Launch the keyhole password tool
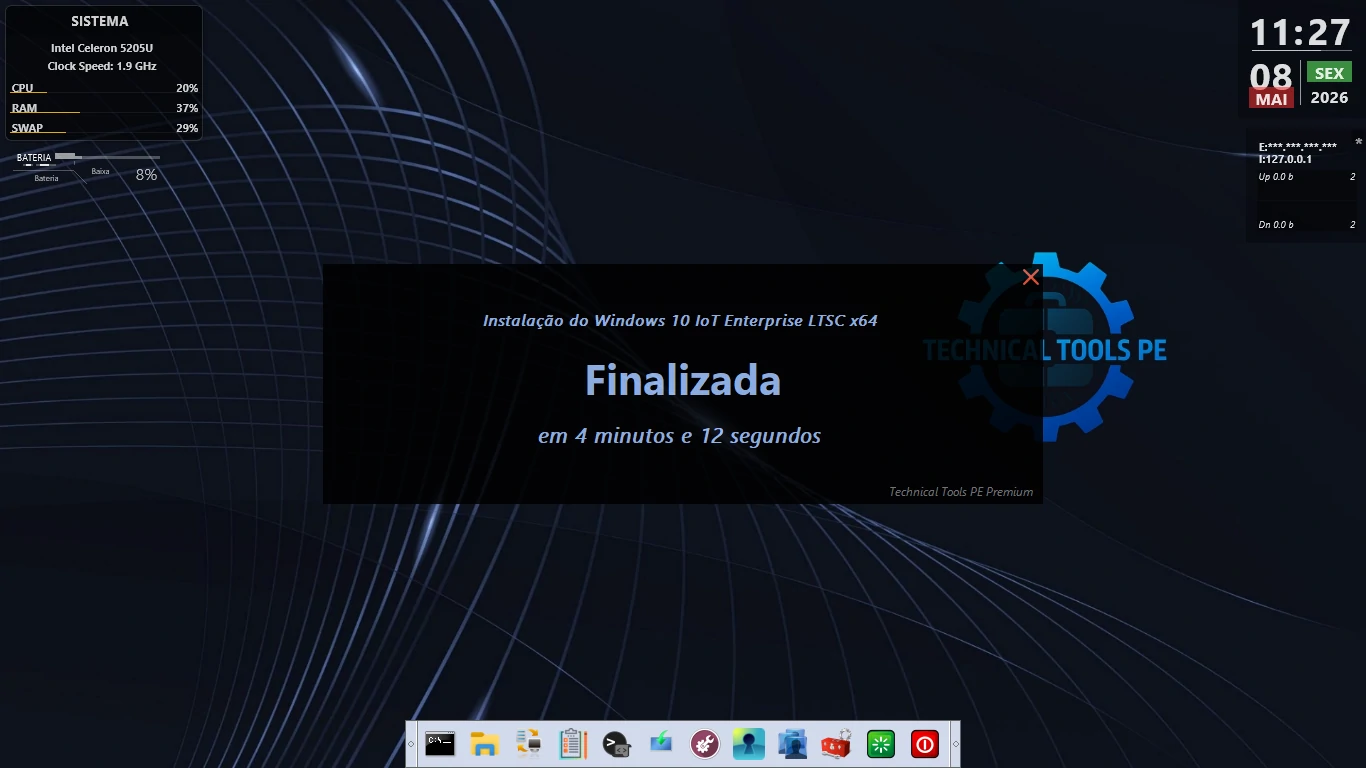 (748, 744)
